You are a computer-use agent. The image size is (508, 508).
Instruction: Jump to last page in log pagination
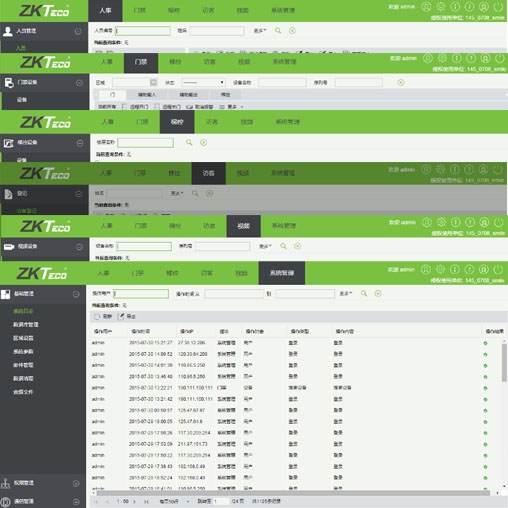point(146,501)
